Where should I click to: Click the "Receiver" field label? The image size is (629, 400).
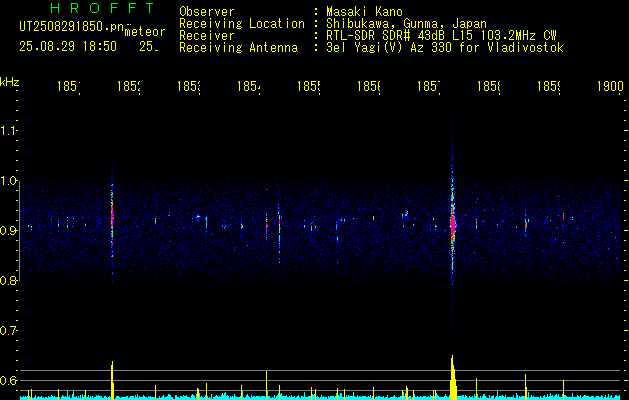point(207,36)
